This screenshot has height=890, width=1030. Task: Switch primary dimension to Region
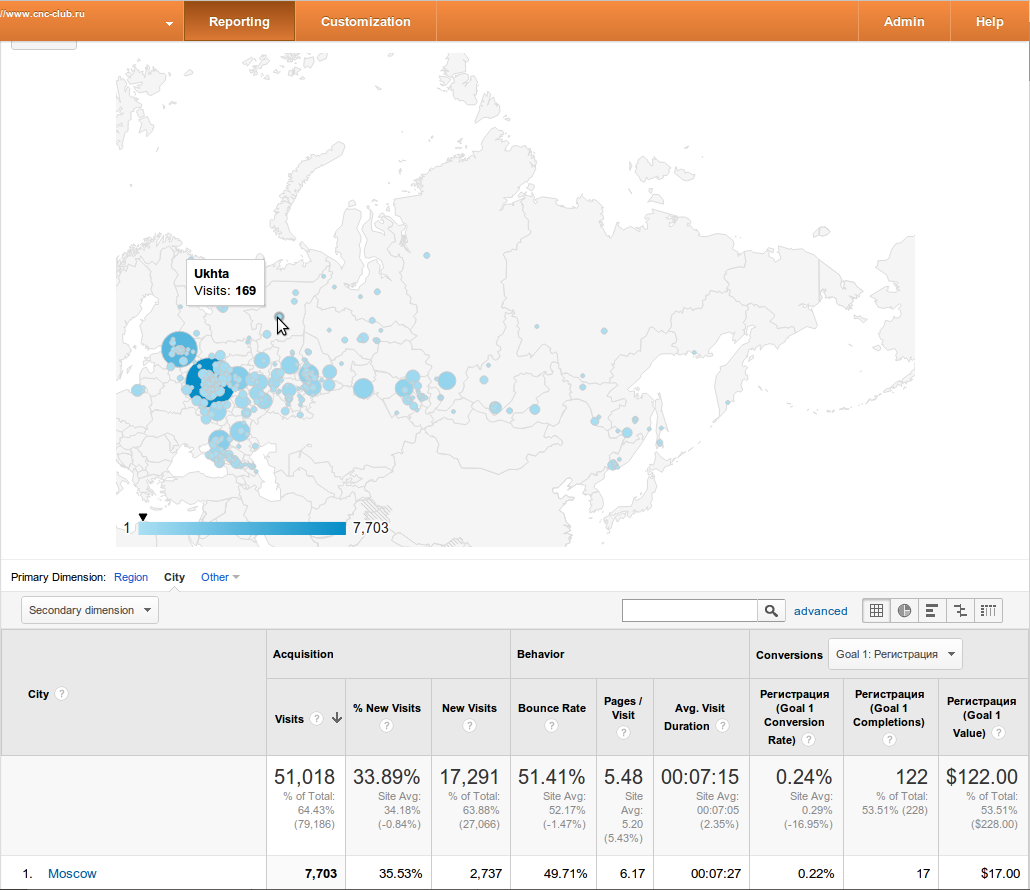(x=131, y=577)
